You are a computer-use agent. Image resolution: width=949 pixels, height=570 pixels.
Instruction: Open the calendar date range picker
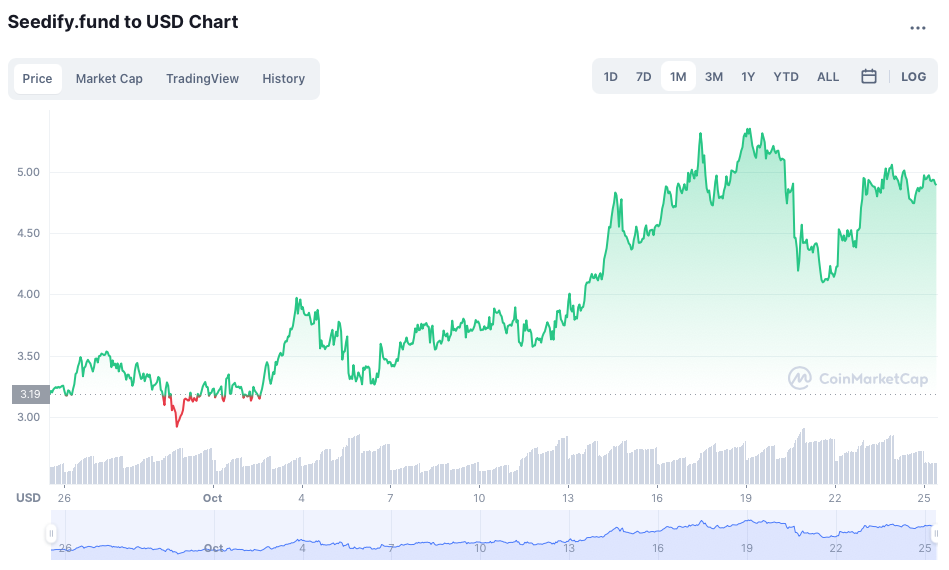click(869, 76)
